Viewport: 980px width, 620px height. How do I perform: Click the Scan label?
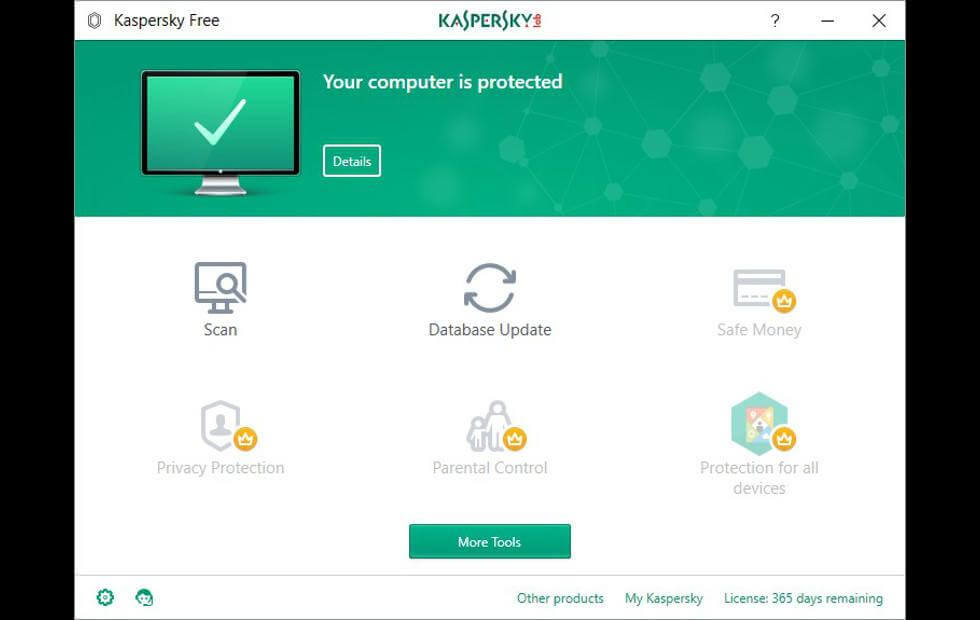tap(220, 329)
